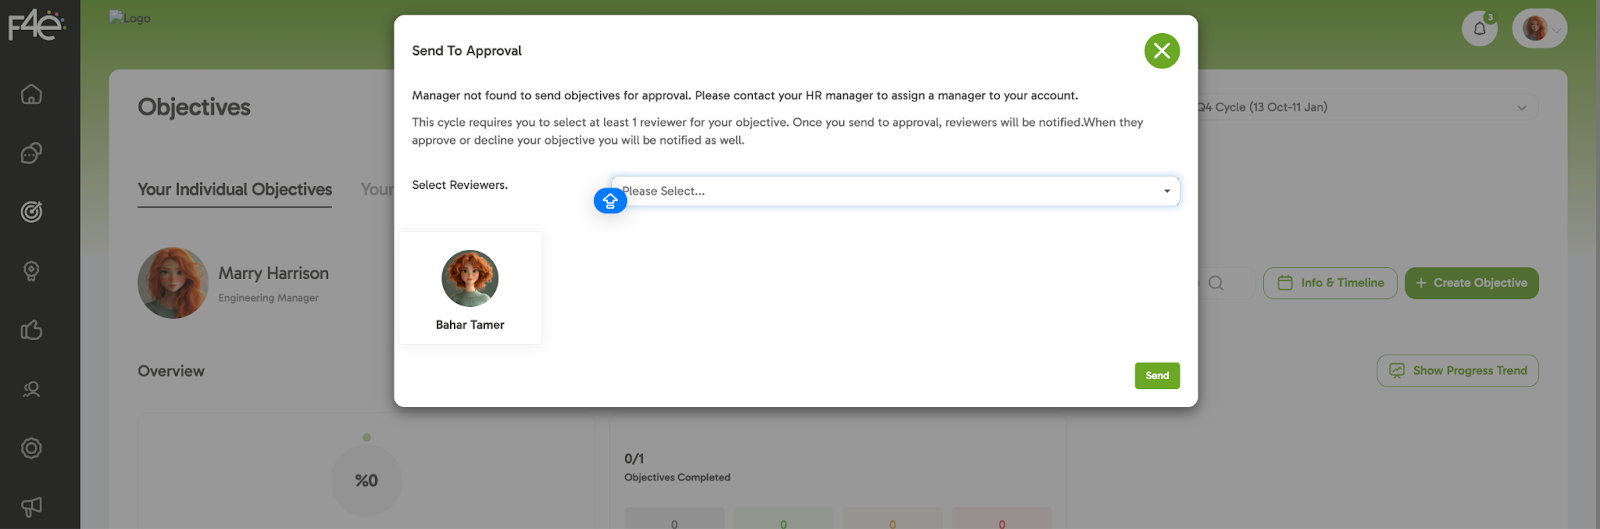Image resolution: width=1600 pixels, height=529 pixels.
Task: Click the award badge sidebar icon
Action: point(32,271)
